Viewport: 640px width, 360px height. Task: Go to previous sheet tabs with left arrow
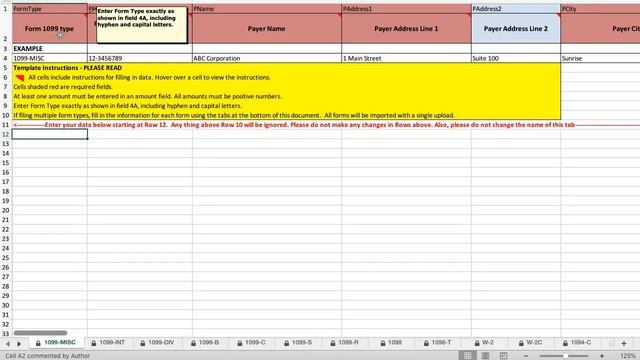7,344
